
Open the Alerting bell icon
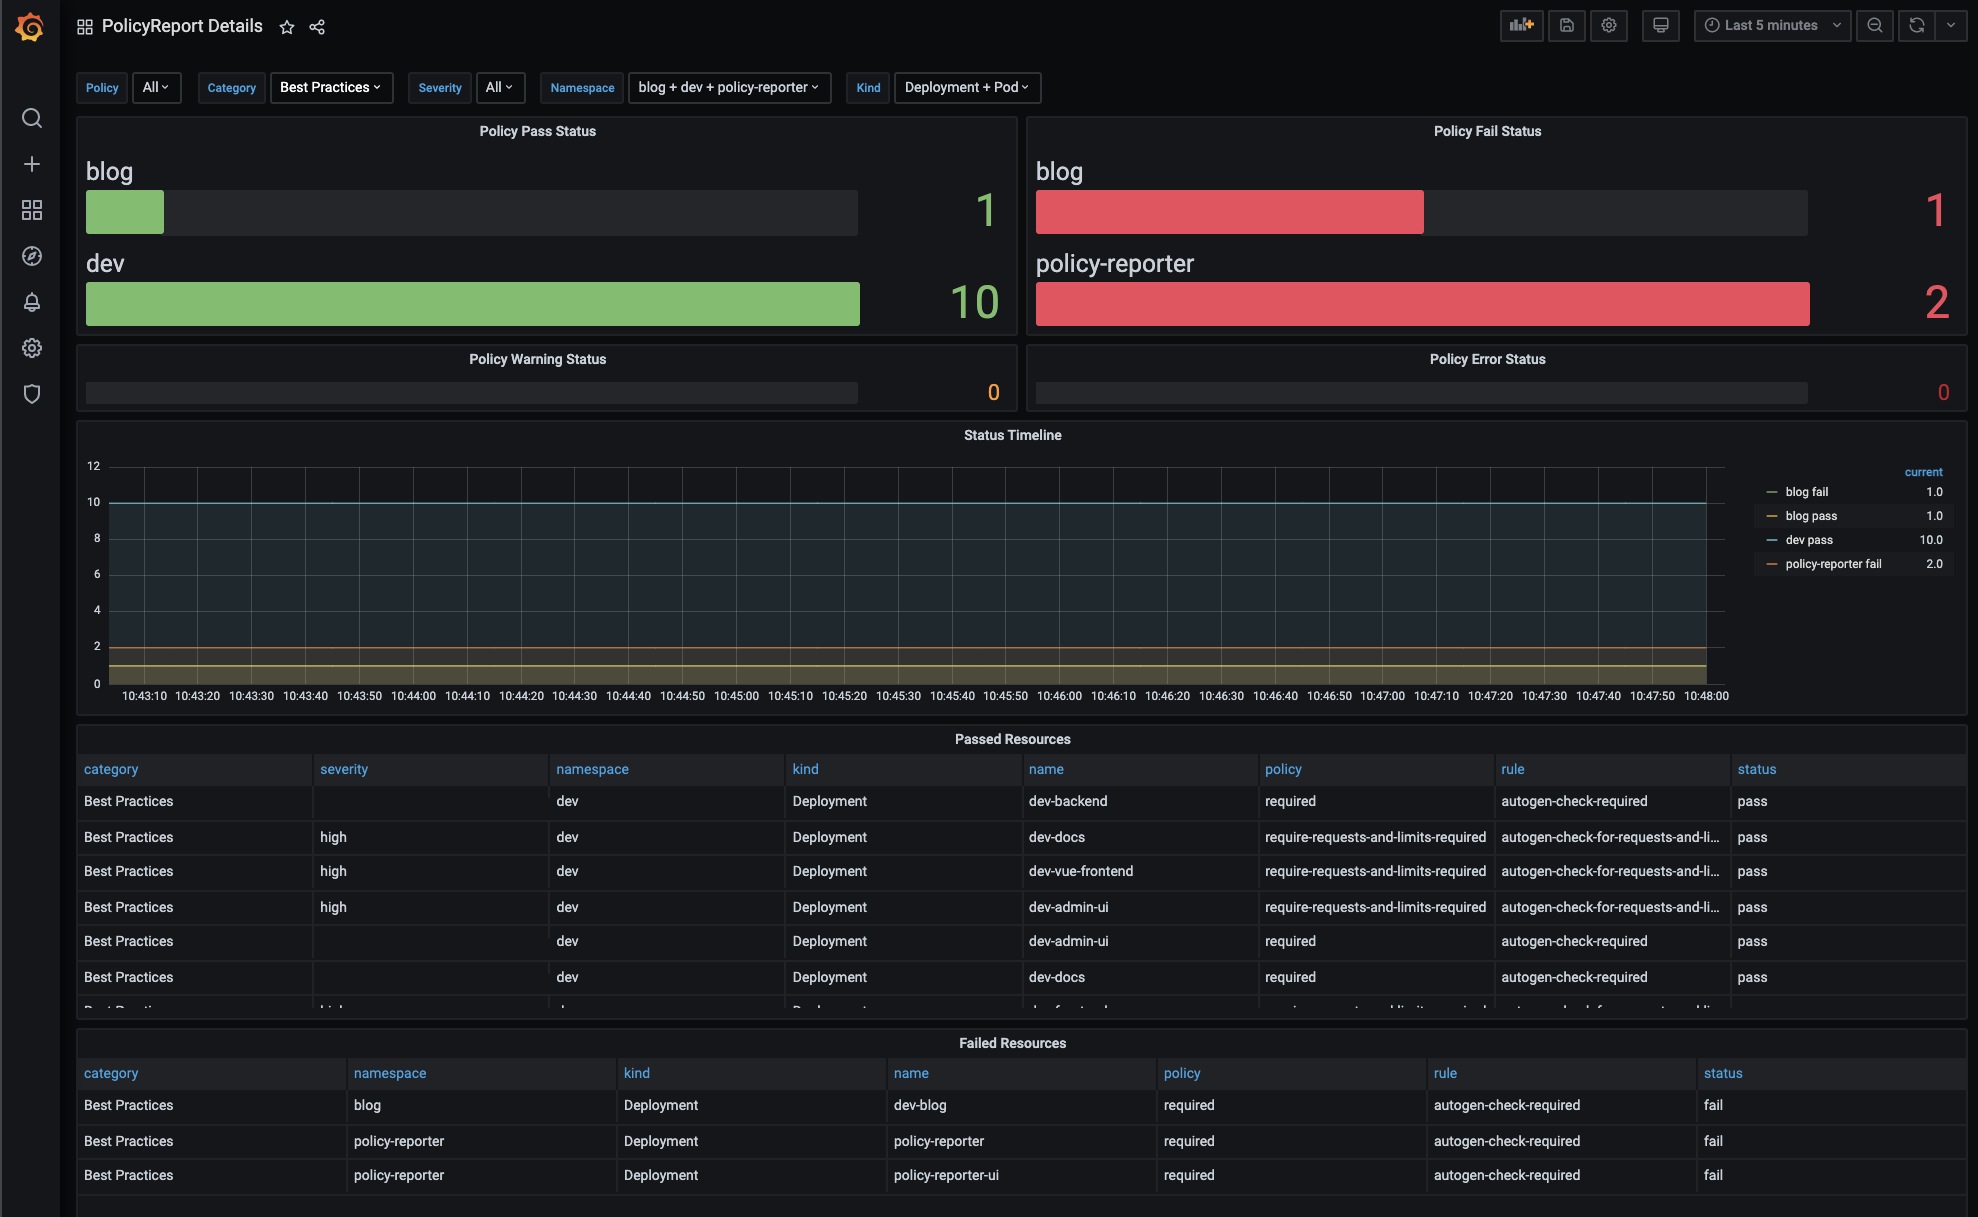click(32, 302)
